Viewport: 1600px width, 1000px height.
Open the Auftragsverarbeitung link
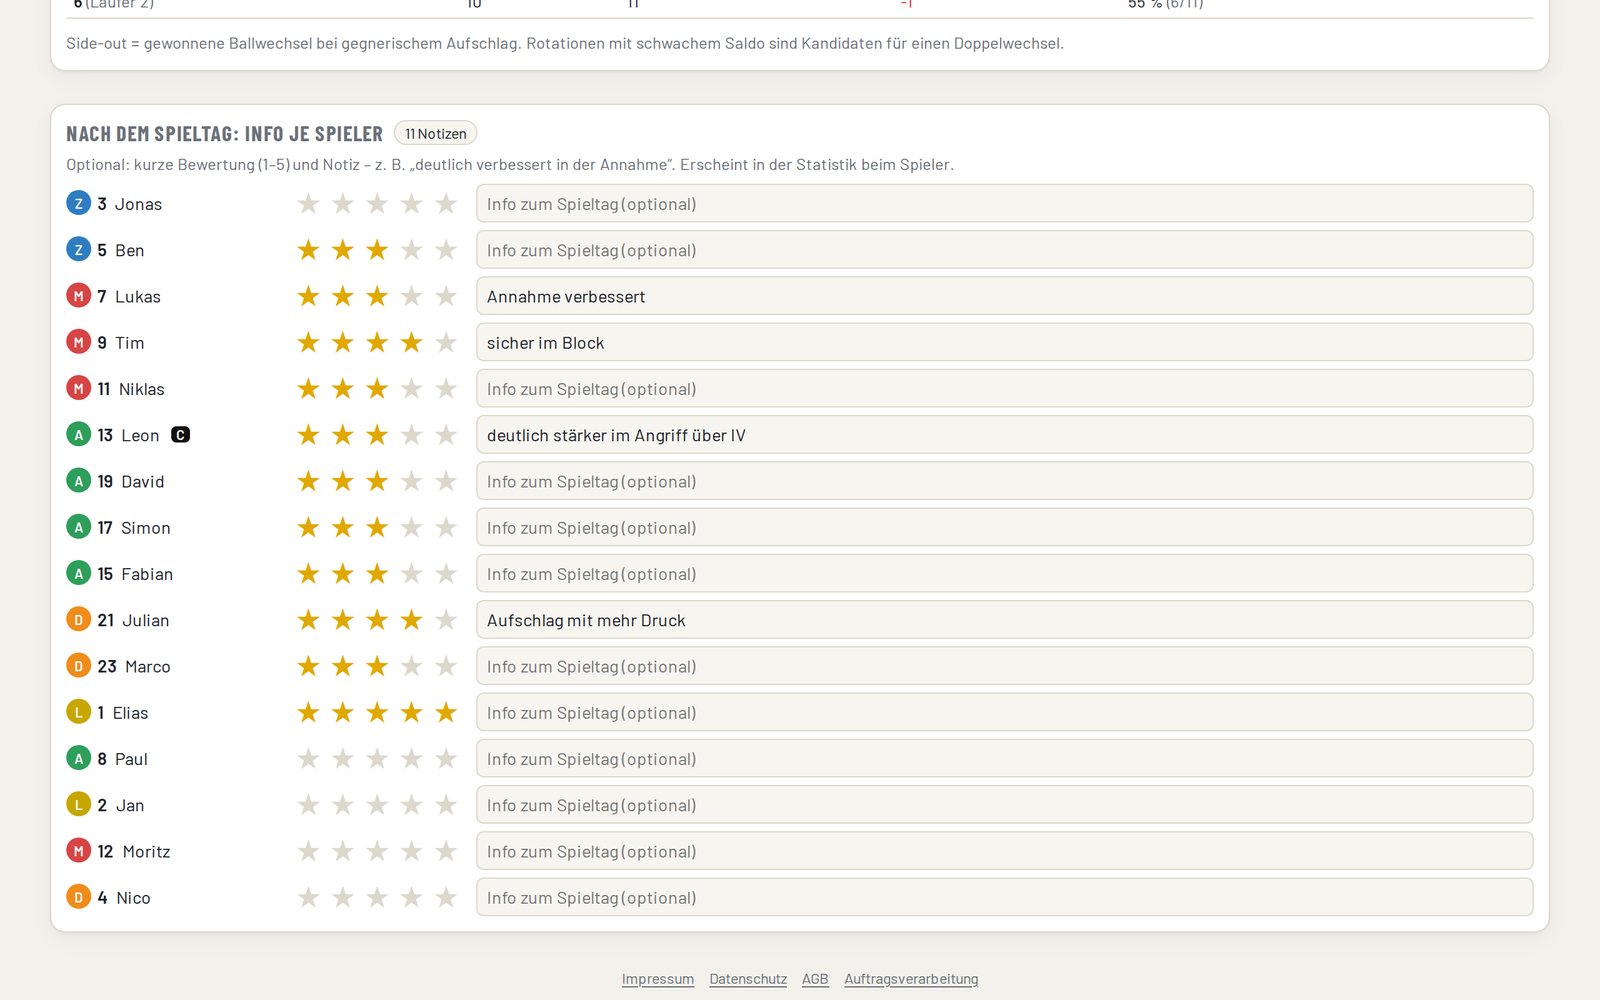point(911,979)
